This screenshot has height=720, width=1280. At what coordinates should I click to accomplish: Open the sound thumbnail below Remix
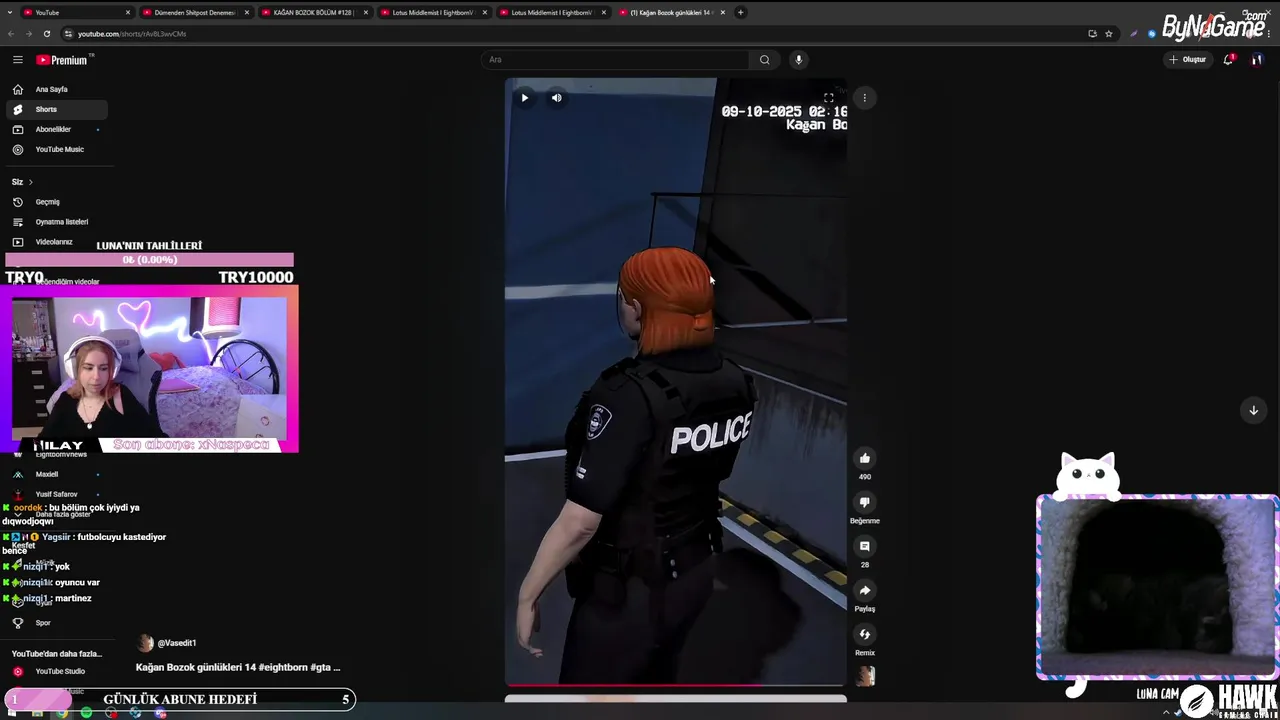pyautogui.click(x=865, y=677)
